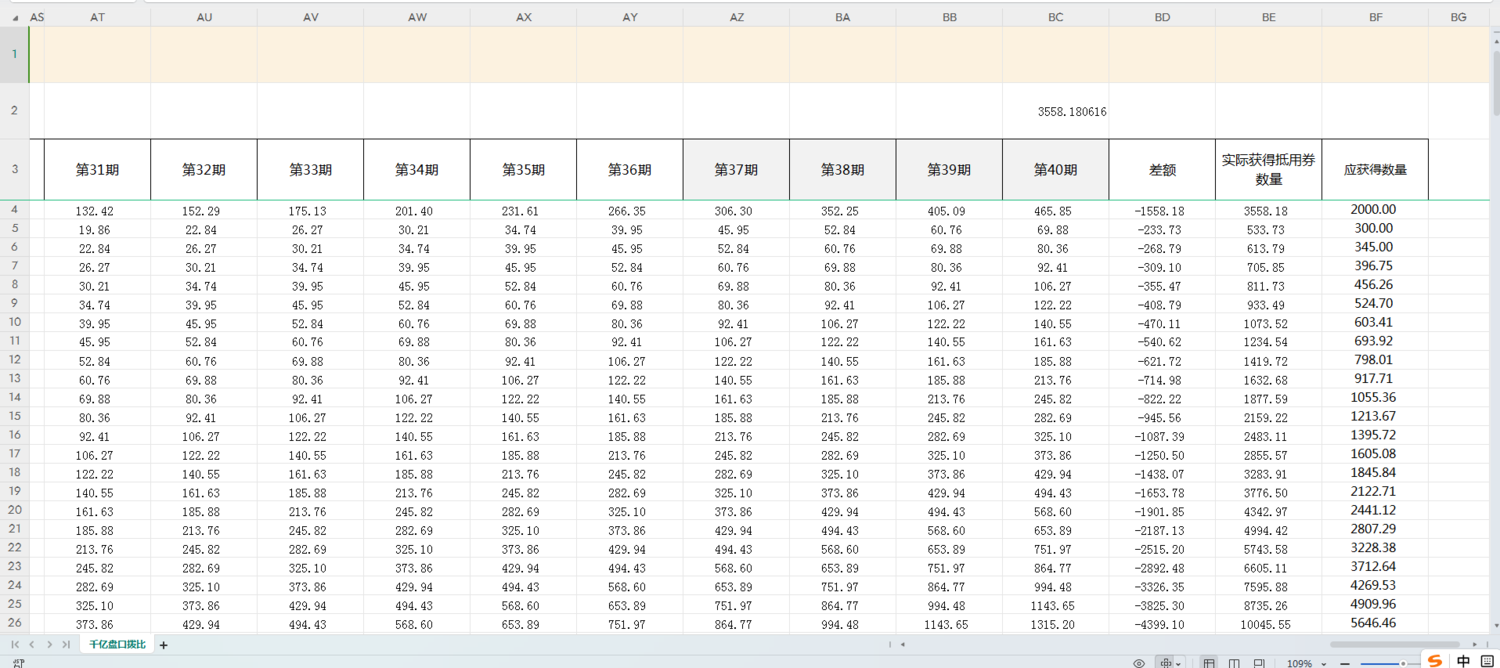
Task: Select row 3 header
Action: pyautogui.click(x=14, y=169)
